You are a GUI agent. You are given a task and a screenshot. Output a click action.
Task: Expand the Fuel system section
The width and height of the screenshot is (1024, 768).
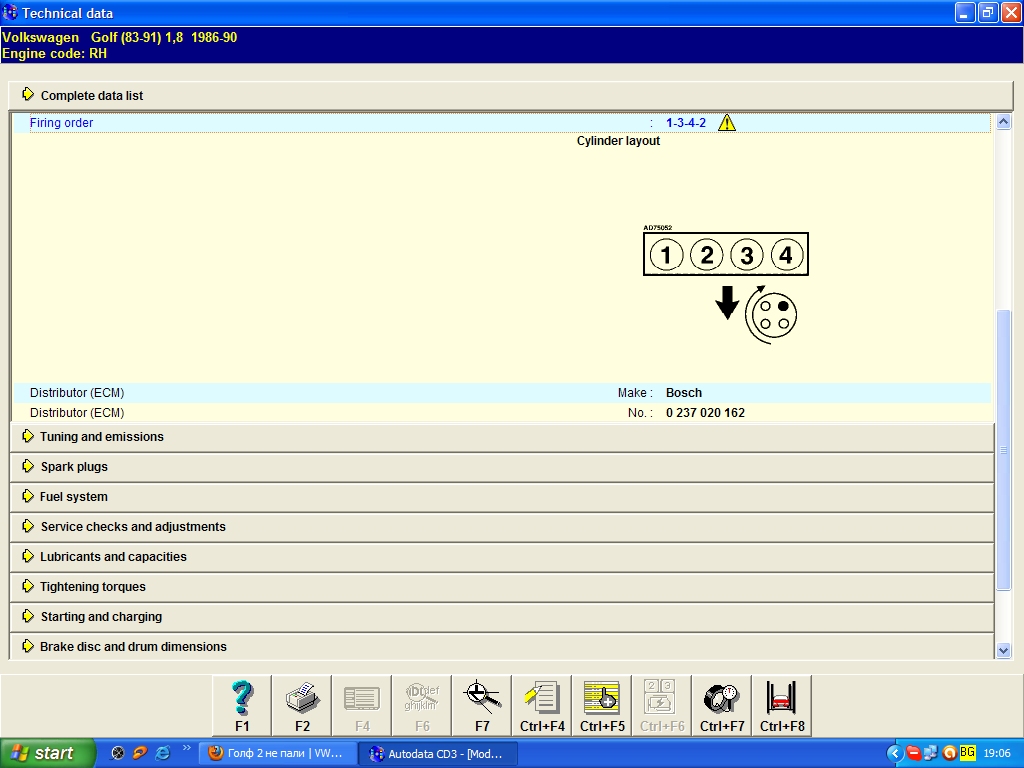point(73,497)
